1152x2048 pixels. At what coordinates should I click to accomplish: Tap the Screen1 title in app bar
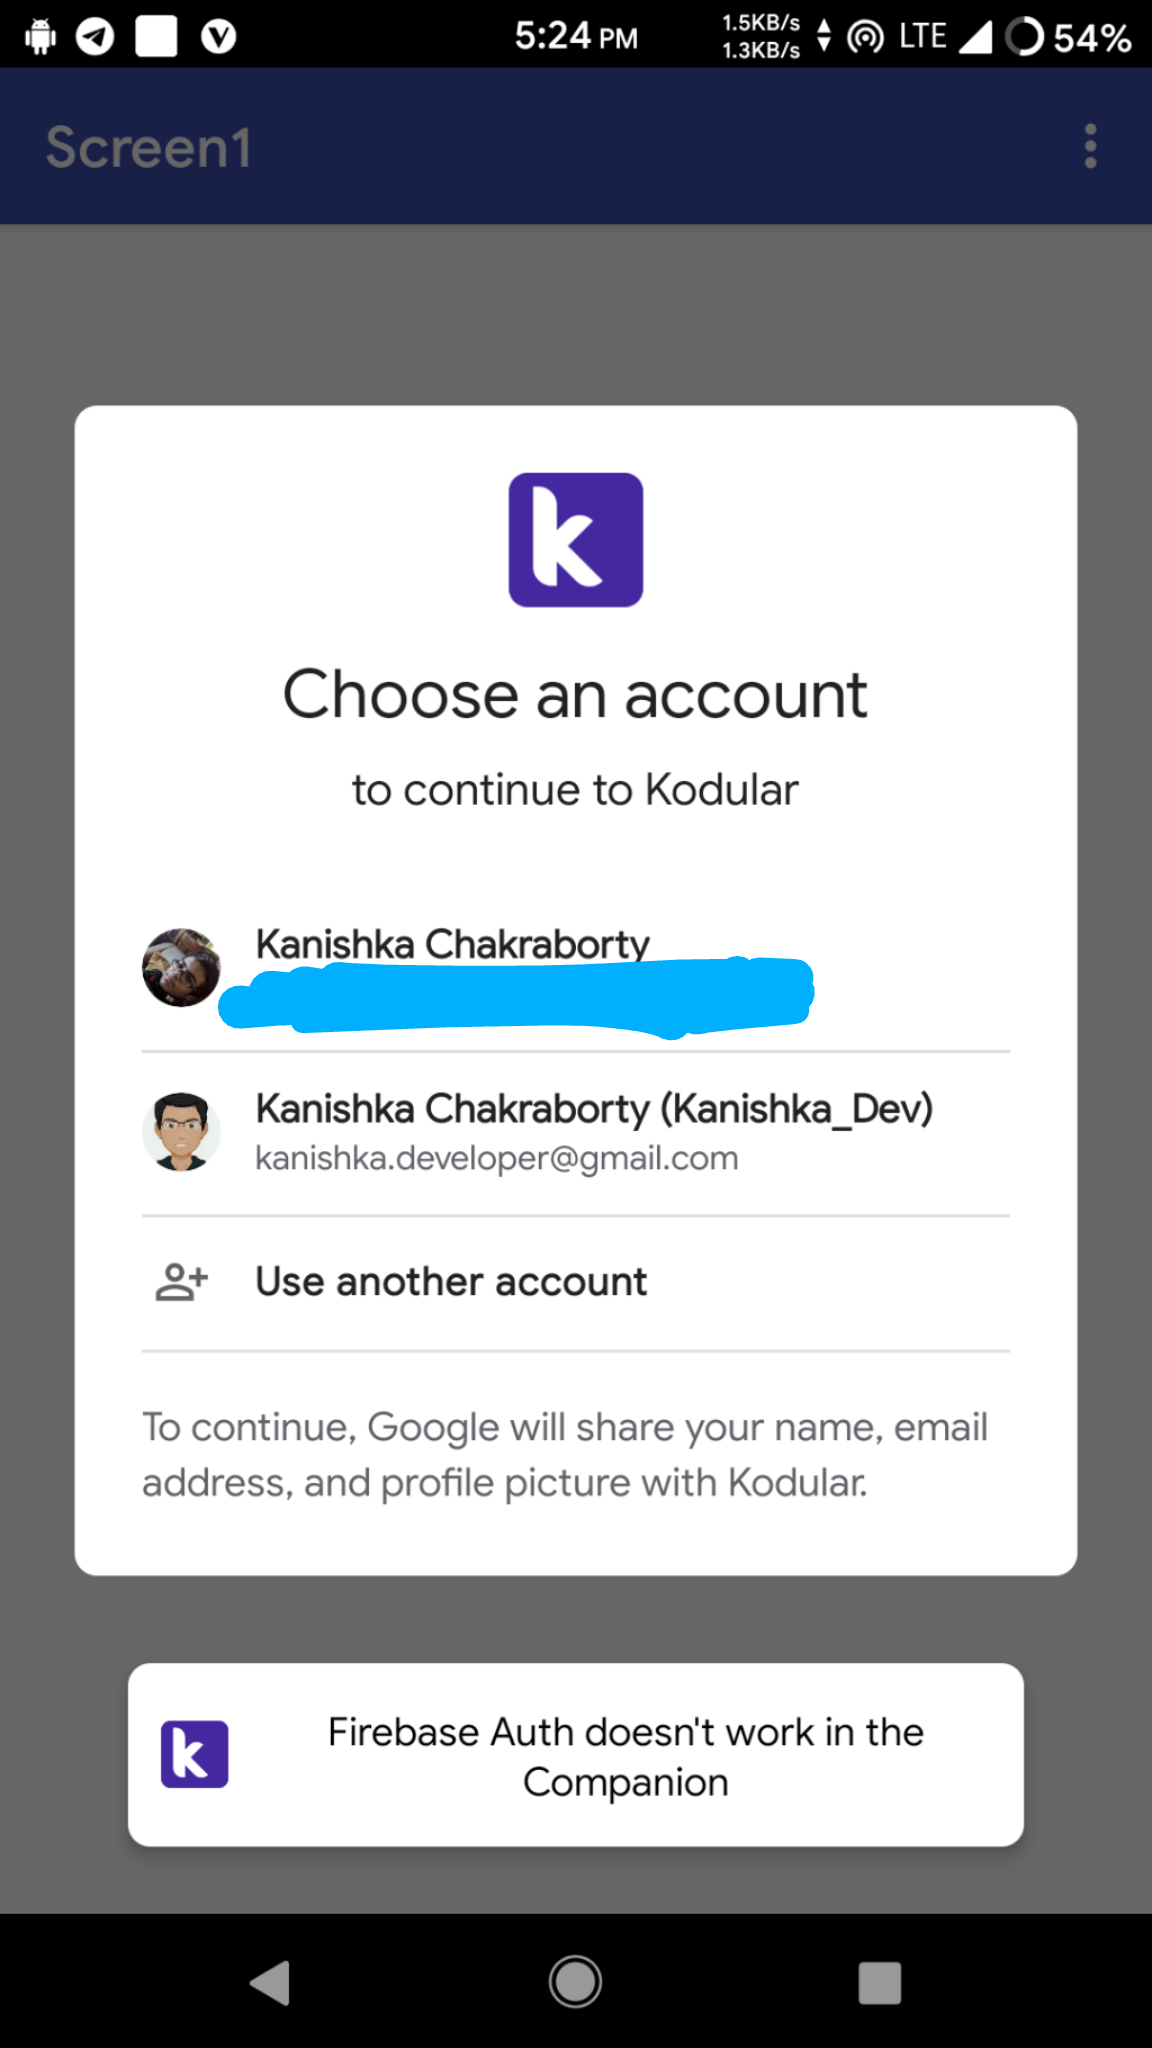[x=148, y=147]
